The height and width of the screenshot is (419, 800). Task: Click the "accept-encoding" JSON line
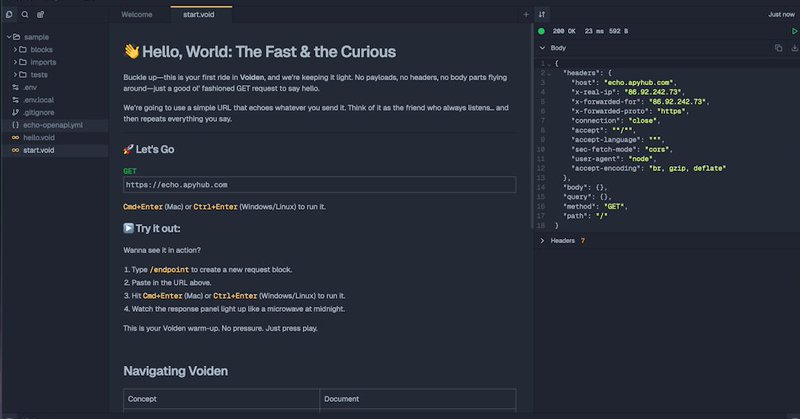pyautogui.click(x=648, y=168)
